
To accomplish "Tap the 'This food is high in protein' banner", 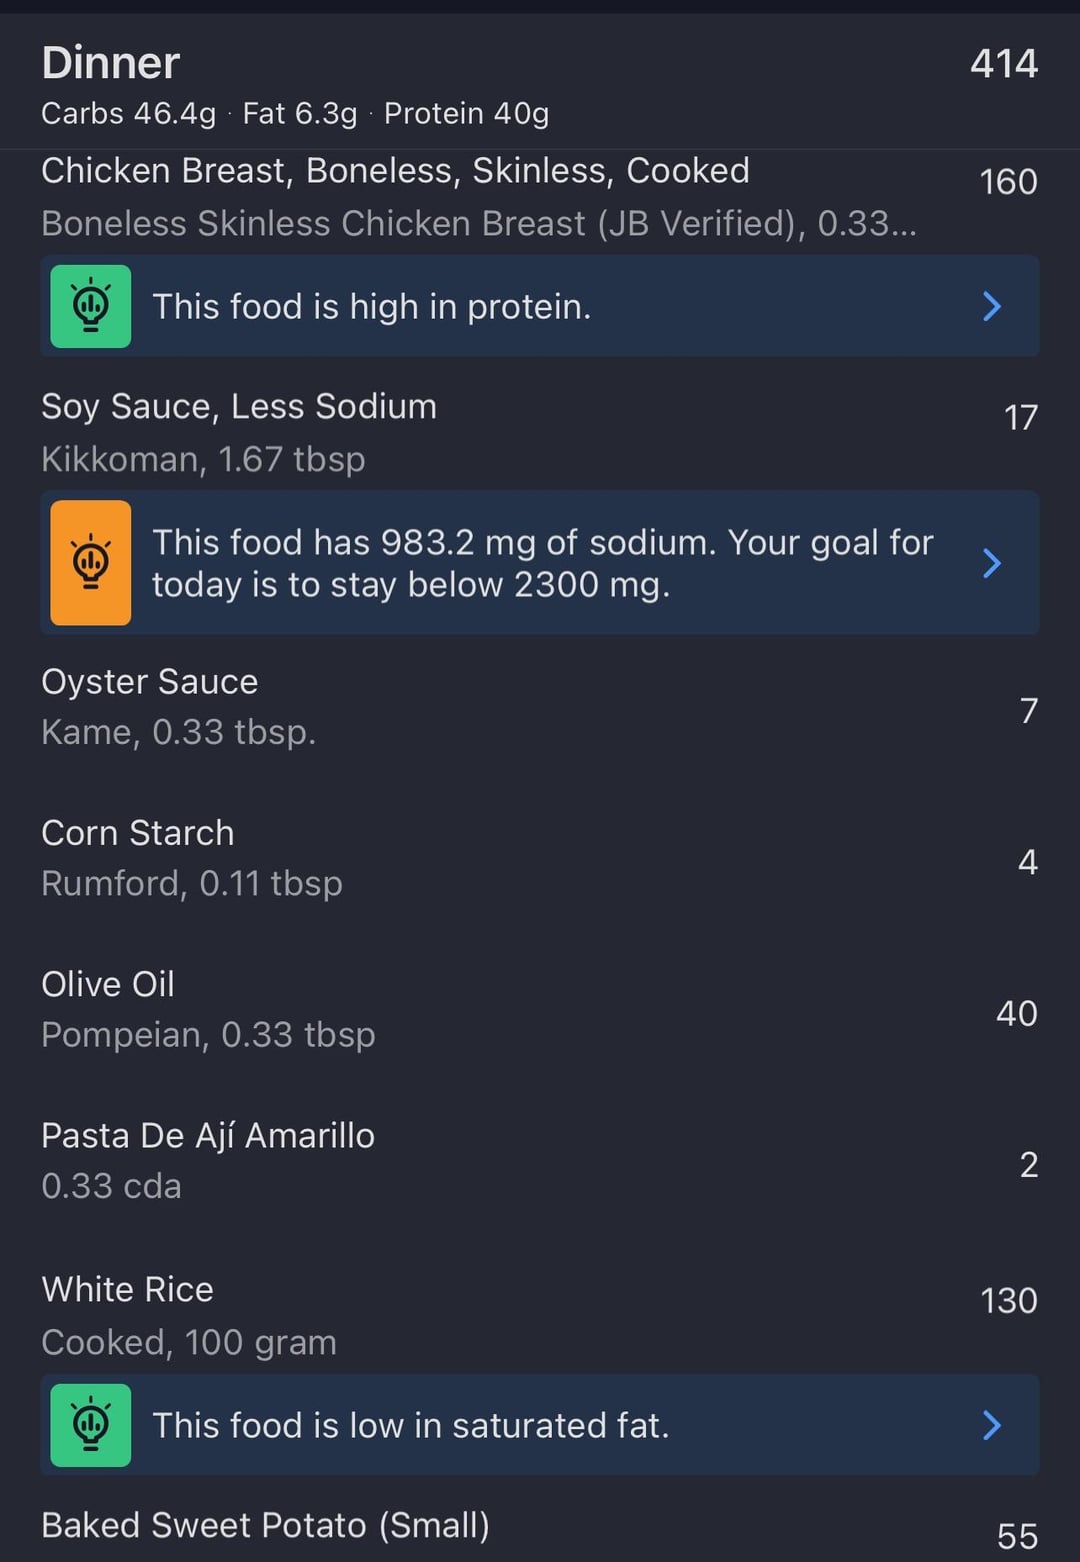I will pos(540,306).
